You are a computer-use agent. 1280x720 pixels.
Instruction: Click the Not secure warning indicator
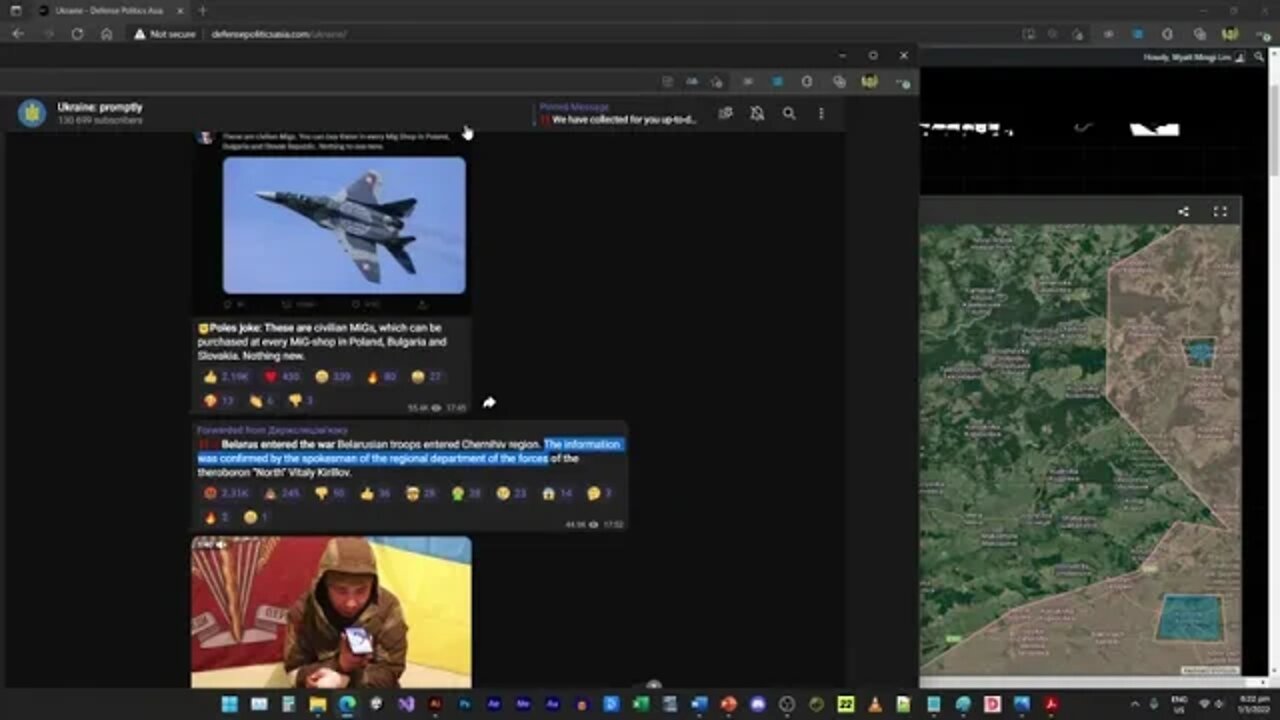point(163,34)
